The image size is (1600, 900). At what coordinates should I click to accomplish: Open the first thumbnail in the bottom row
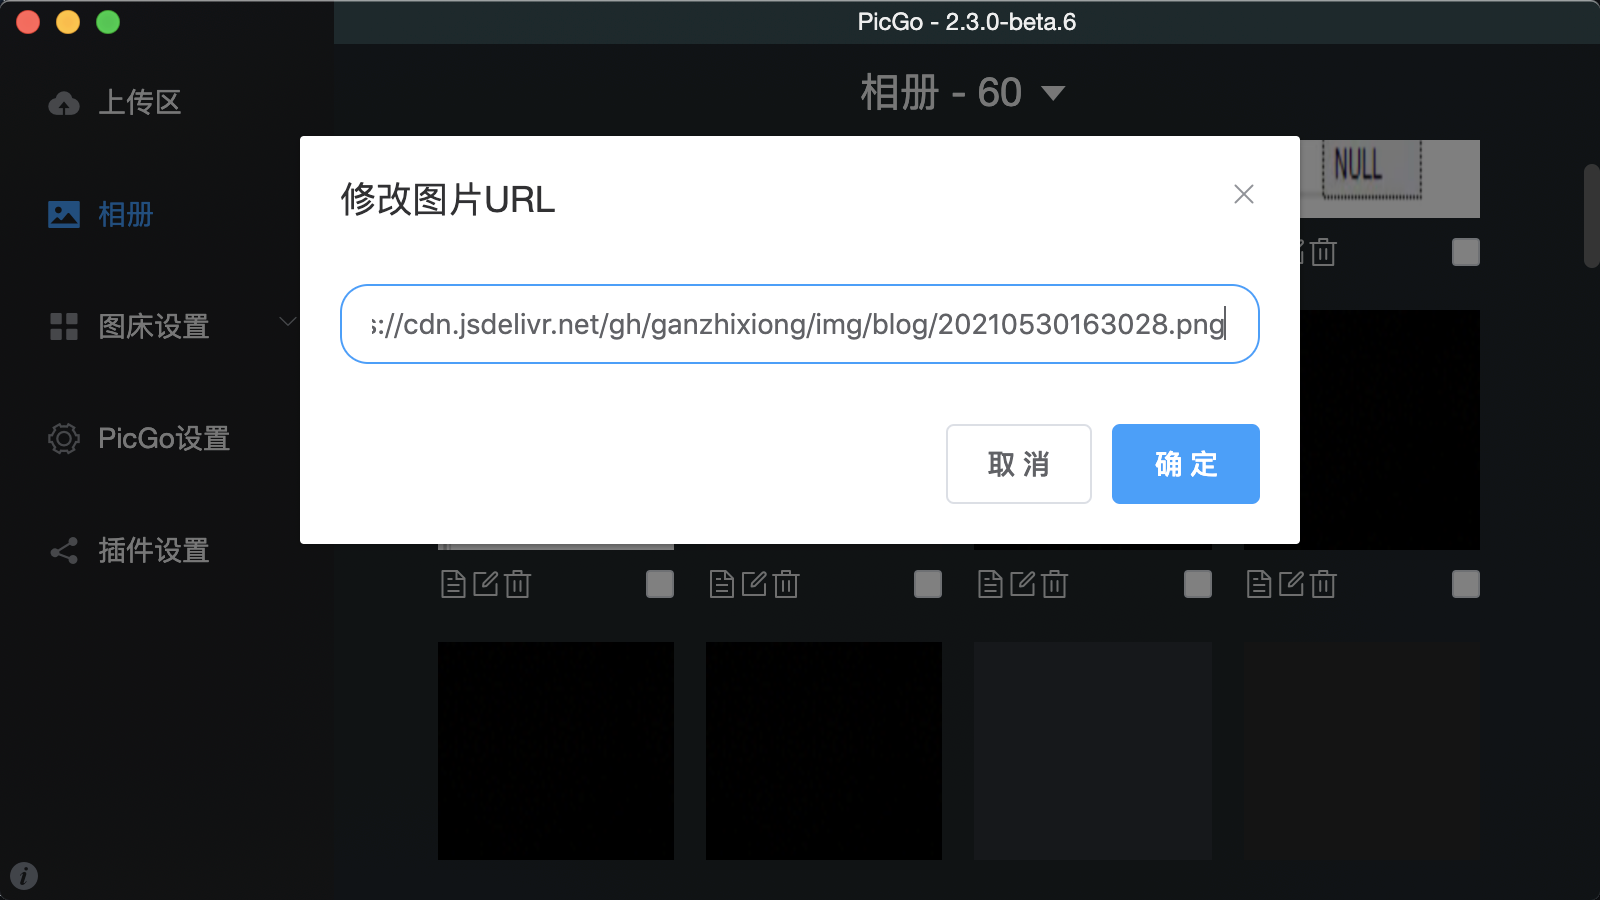[x=556, y=751]
